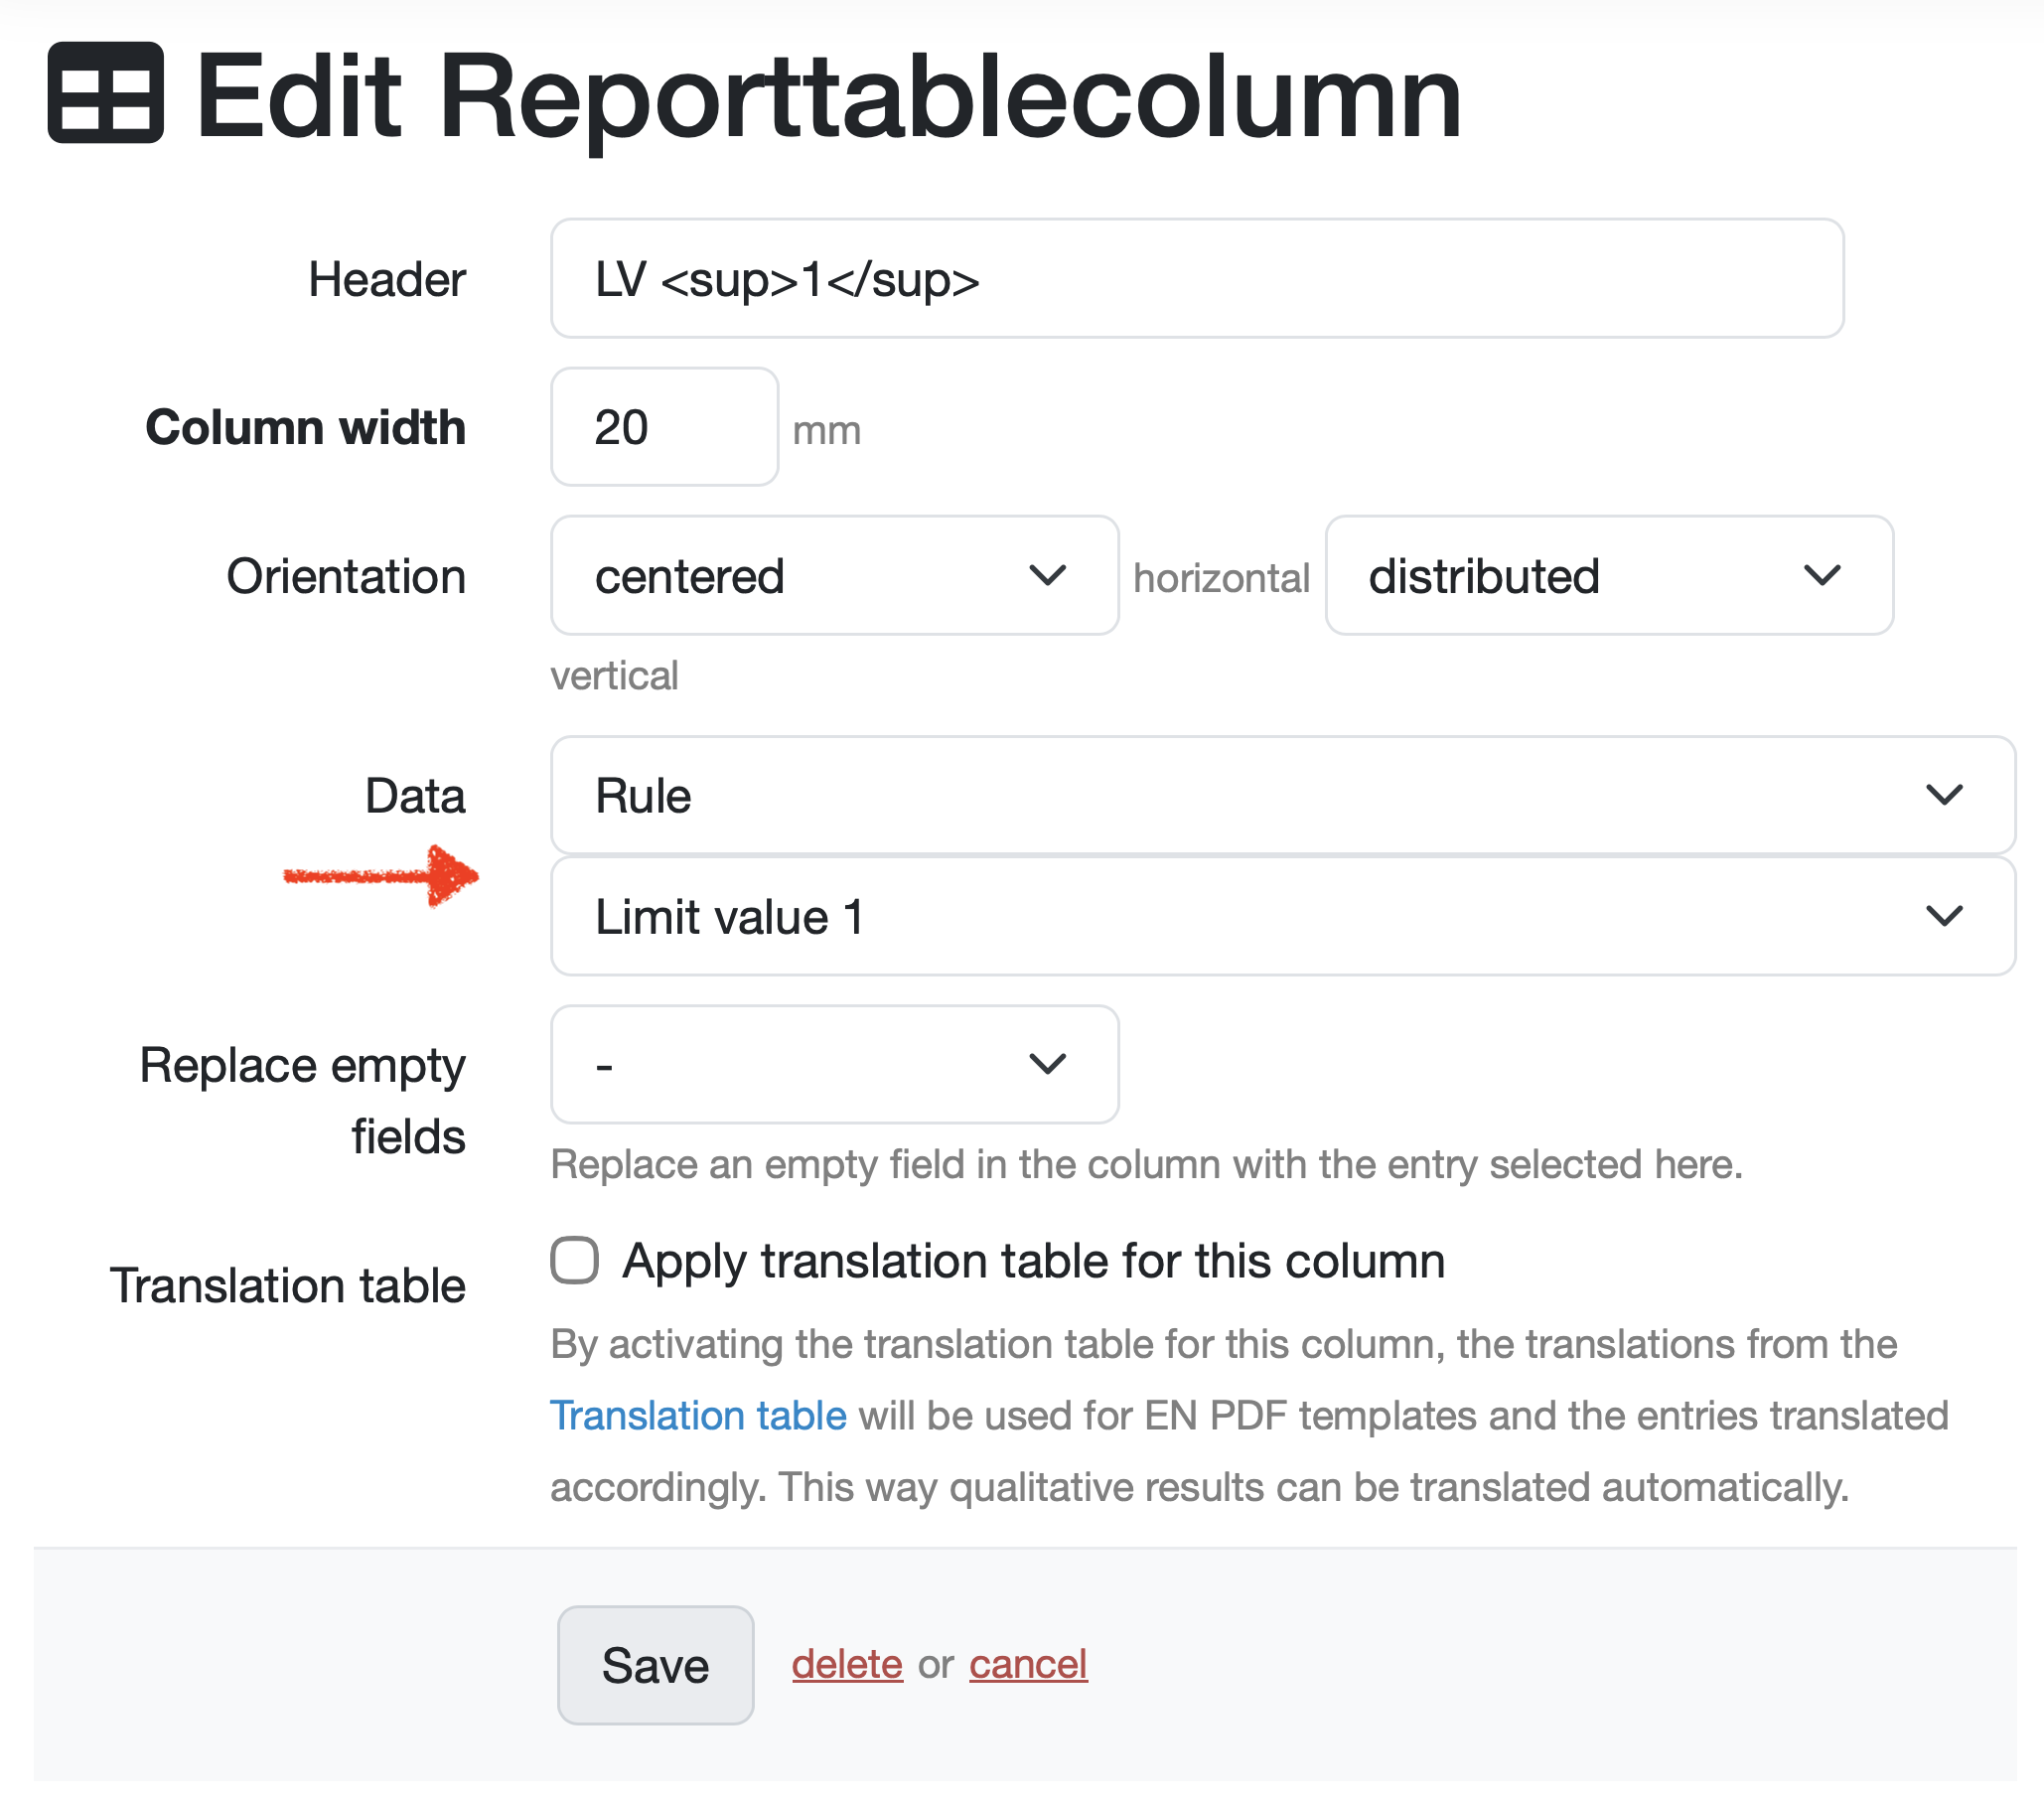The width and height of the screenshot is (2044, 1800).
Task: Click the chevron of the Rule dropdown
Action: pos(1944,796)
